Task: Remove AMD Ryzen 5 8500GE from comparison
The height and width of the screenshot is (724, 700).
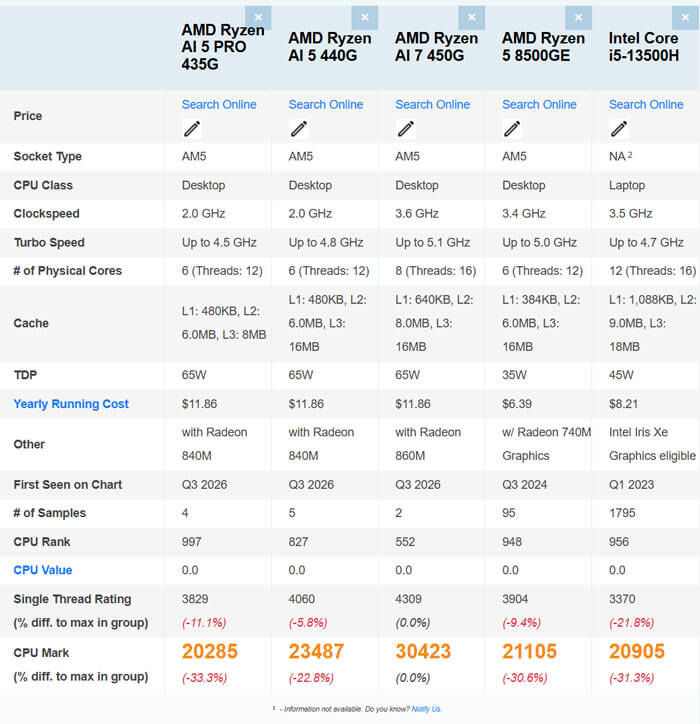Action: click(579, 18)
